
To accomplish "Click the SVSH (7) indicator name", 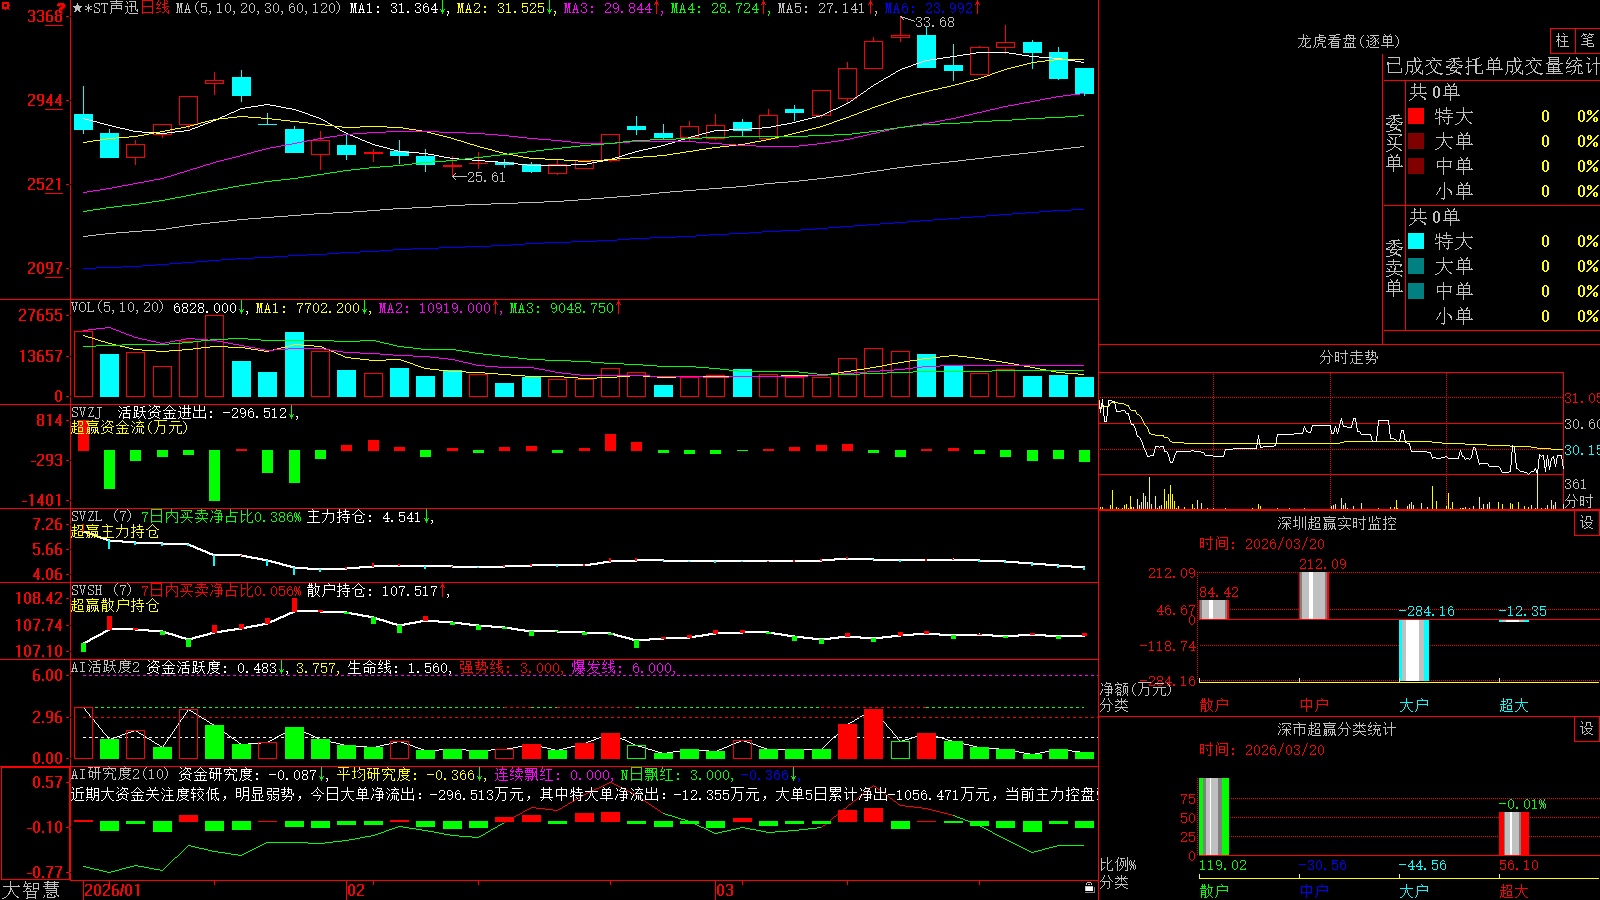I will pyautogui.click(x=101, y=591).
